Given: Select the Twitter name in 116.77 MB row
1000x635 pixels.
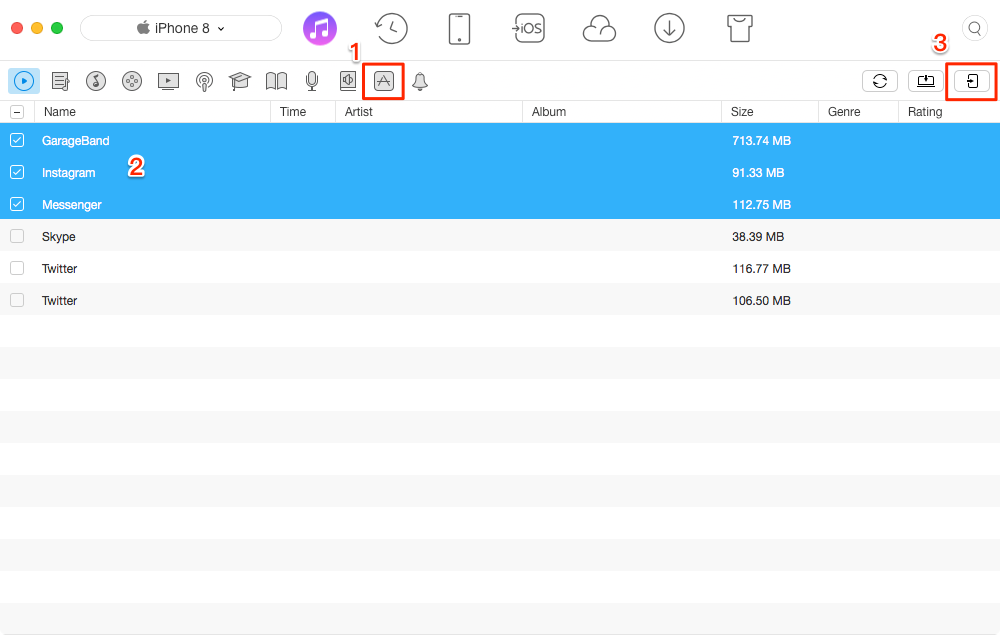Looking at the screenshot, I should click(x=59, y=268).
